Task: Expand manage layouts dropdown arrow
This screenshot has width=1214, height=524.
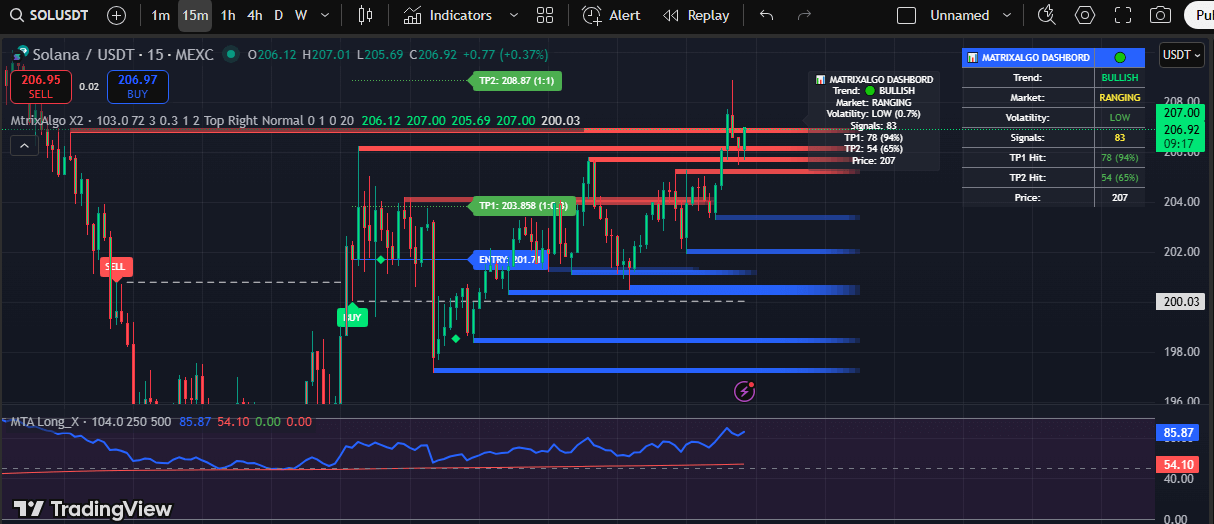Action: click(1007, 15)
